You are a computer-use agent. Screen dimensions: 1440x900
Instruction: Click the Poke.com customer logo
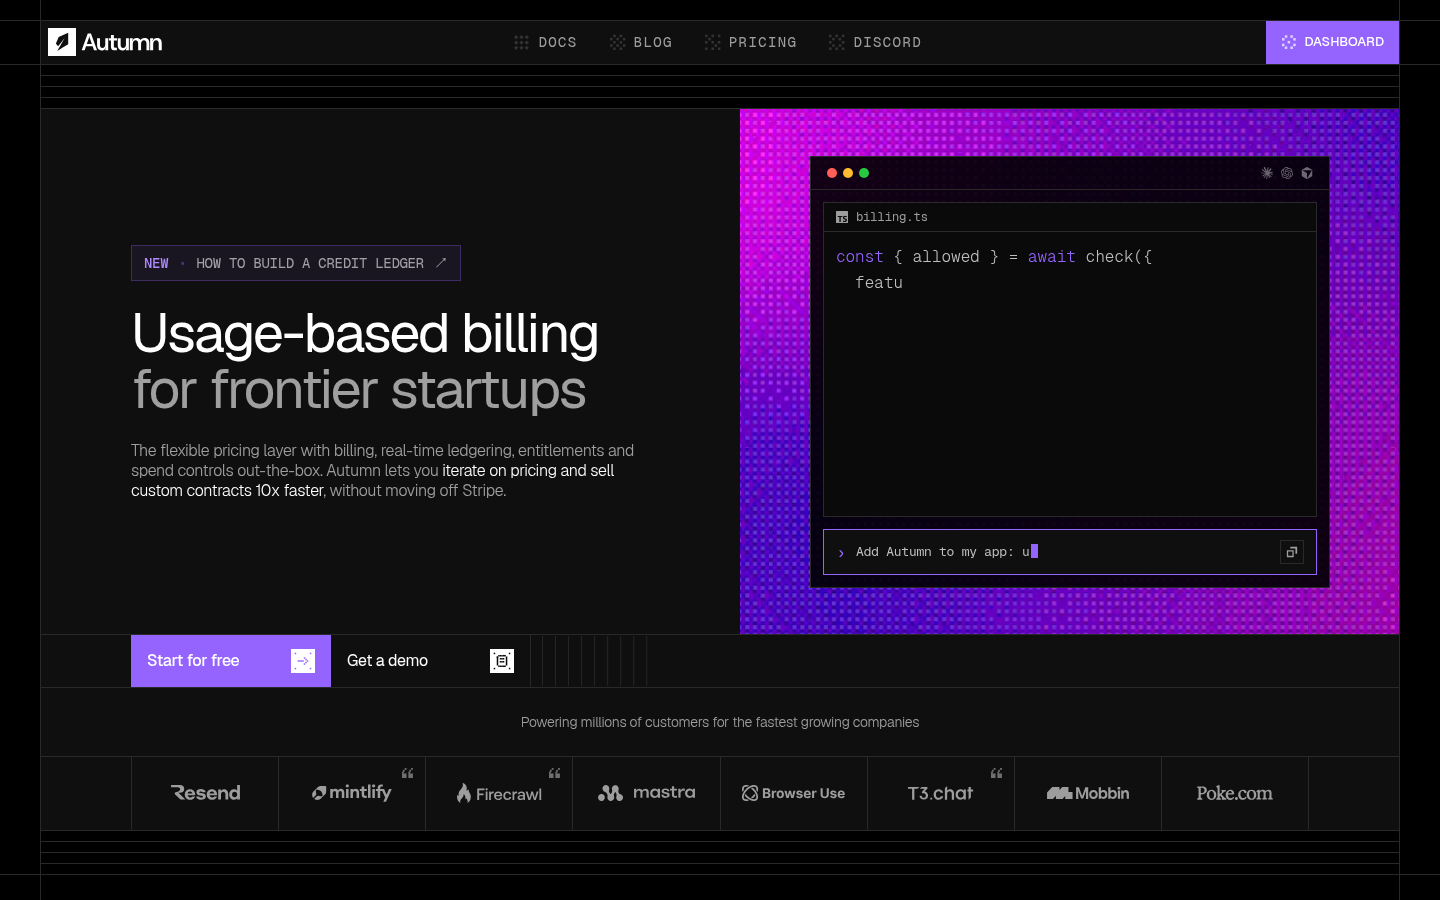1235,793
